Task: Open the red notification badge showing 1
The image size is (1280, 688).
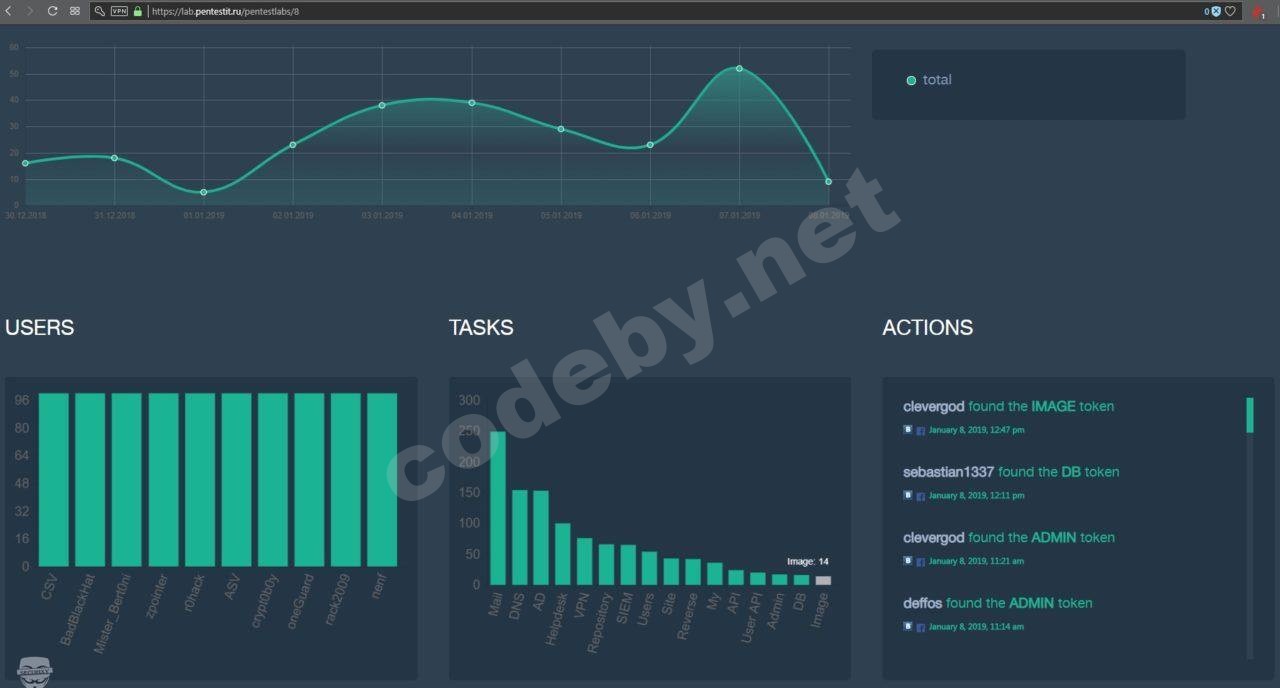Action: (x=1258, y=13)
